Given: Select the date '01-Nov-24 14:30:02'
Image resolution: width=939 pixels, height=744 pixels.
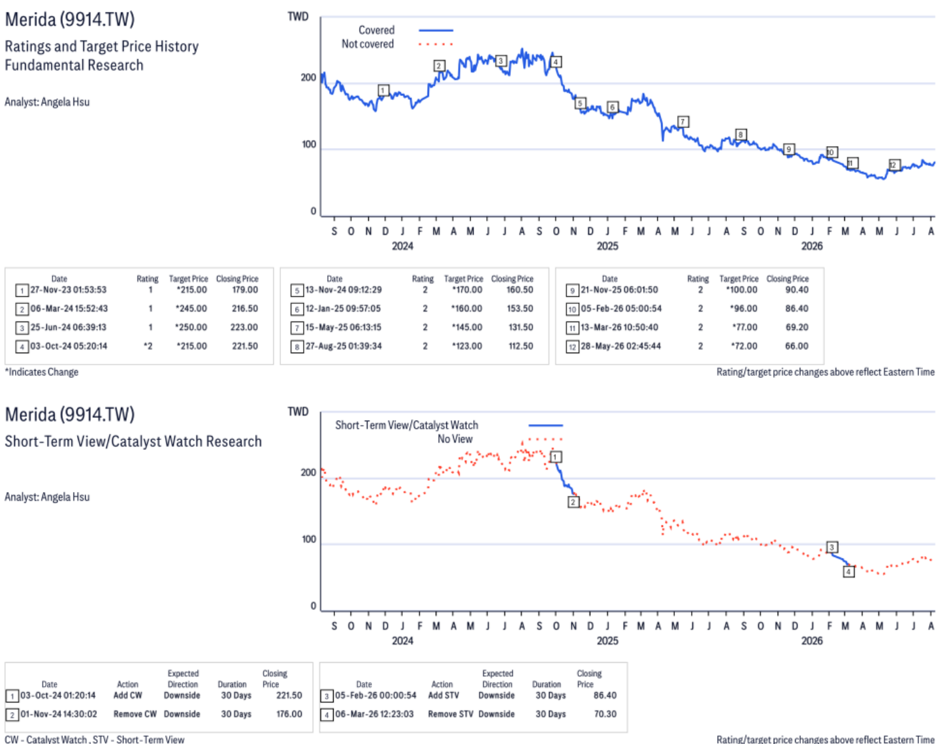Looking at the screenshot, I should (59, 714).
